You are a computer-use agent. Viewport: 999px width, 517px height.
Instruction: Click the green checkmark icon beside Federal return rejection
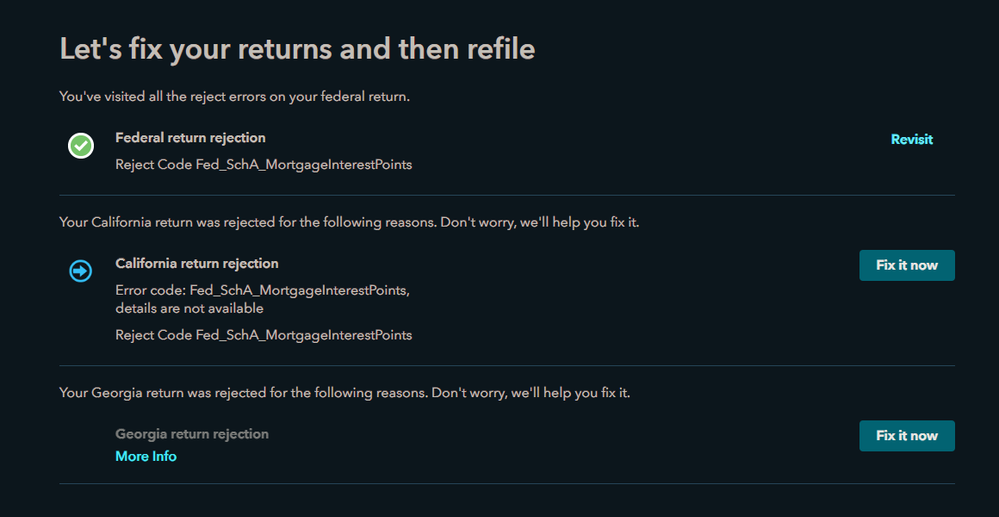click(81, 146)
